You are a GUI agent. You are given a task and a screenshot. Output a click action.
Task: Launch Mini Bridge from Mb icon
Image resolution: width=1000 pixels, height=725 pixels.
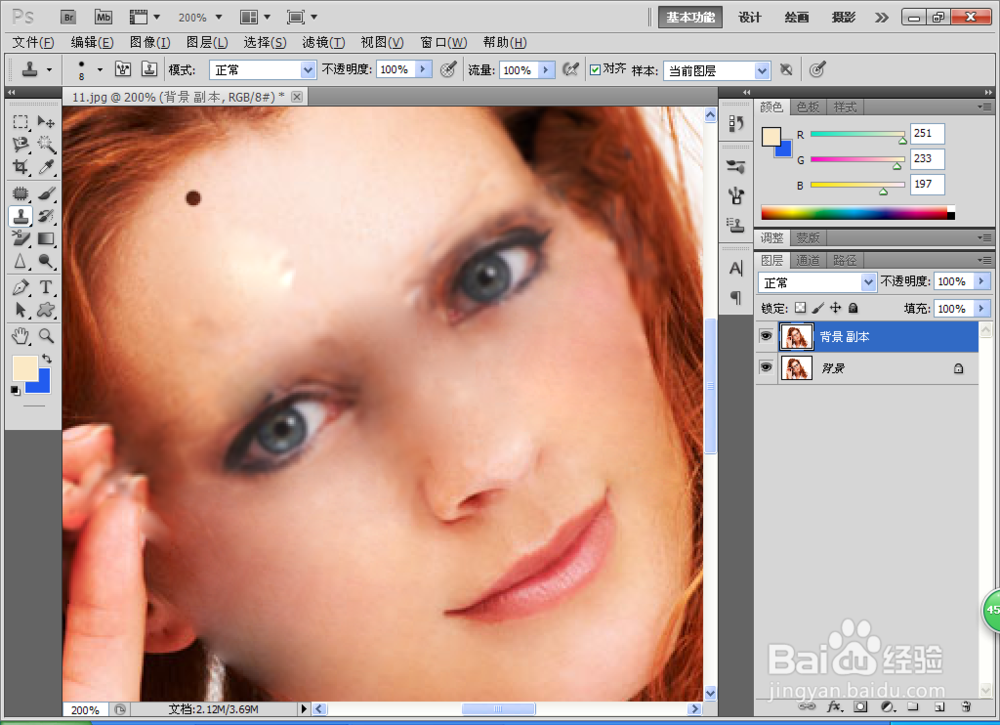103,17
